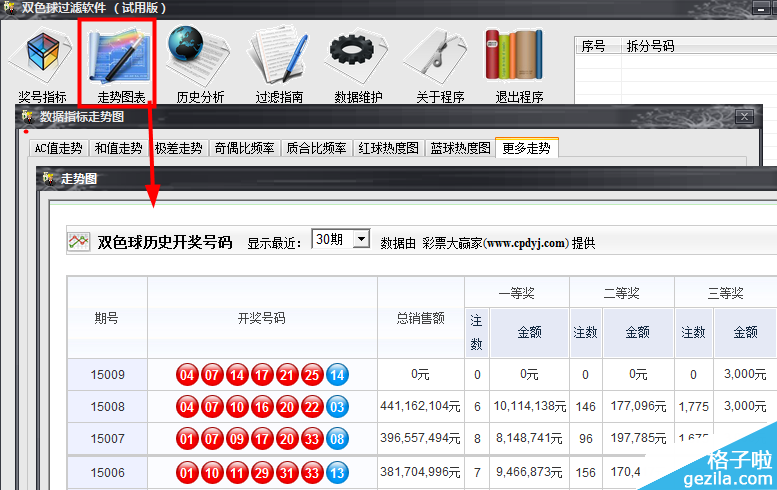Viewport: 777px width, 490px height.
Task: Expand the 显示最近 30期 dropdown
Action: coord(361,240)
